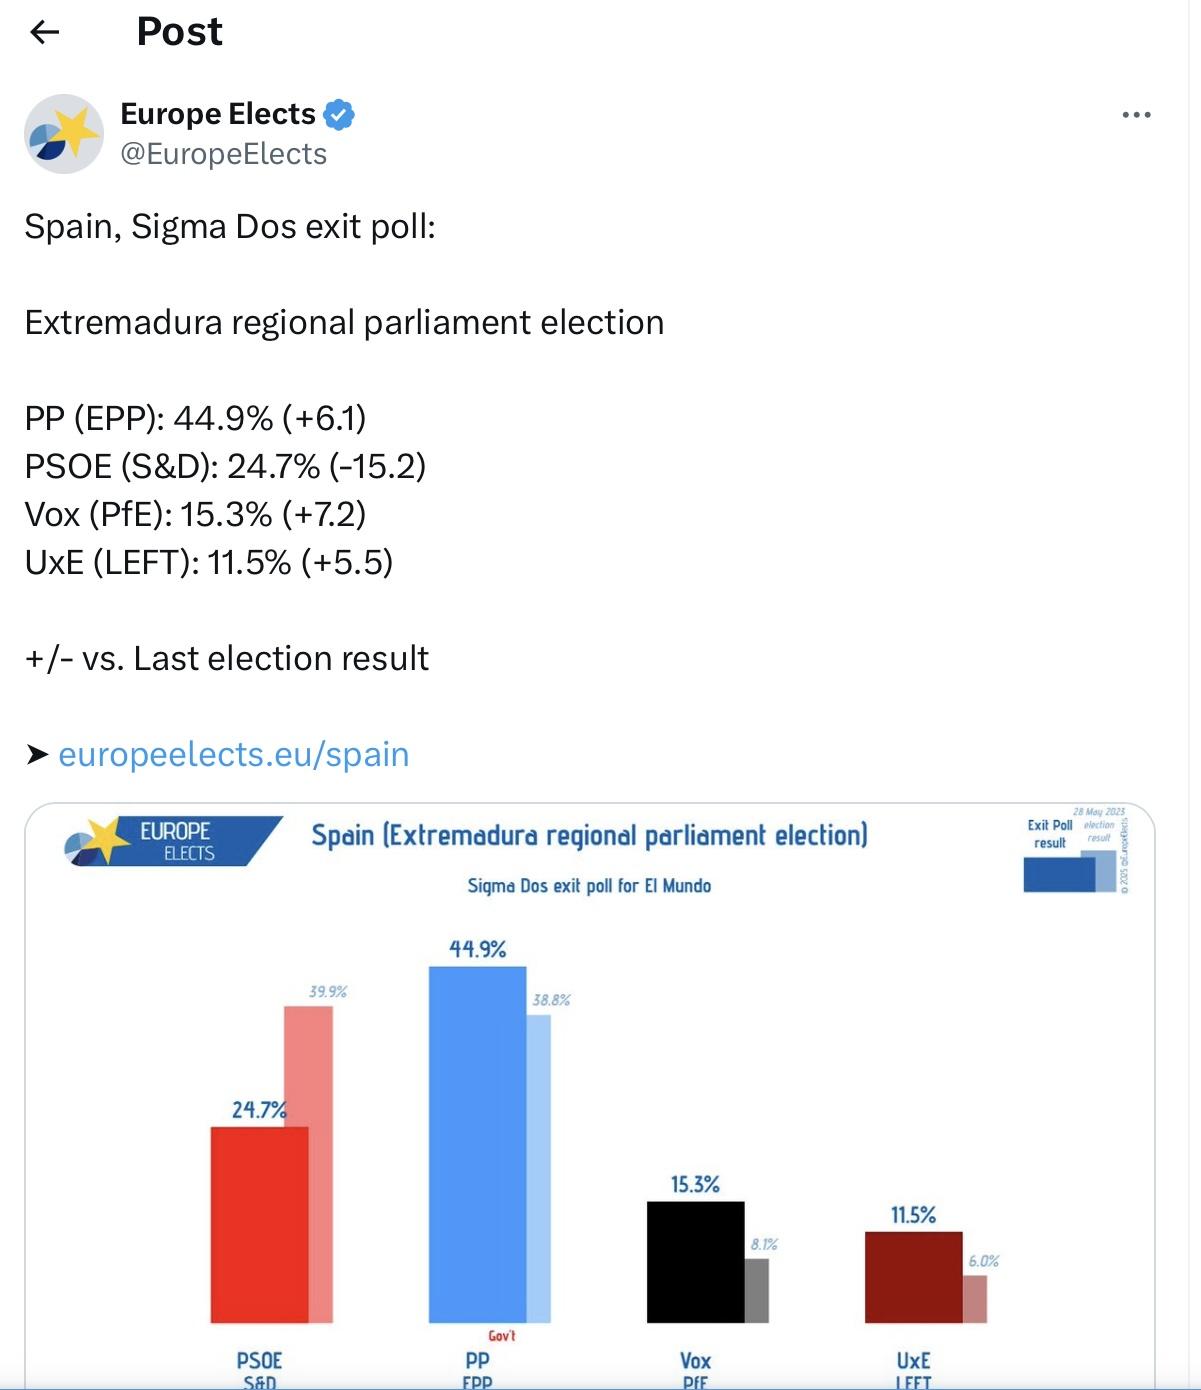The image size is (1201, 1390).
Task: Click the Europe Elects display name
Action: 218,114
